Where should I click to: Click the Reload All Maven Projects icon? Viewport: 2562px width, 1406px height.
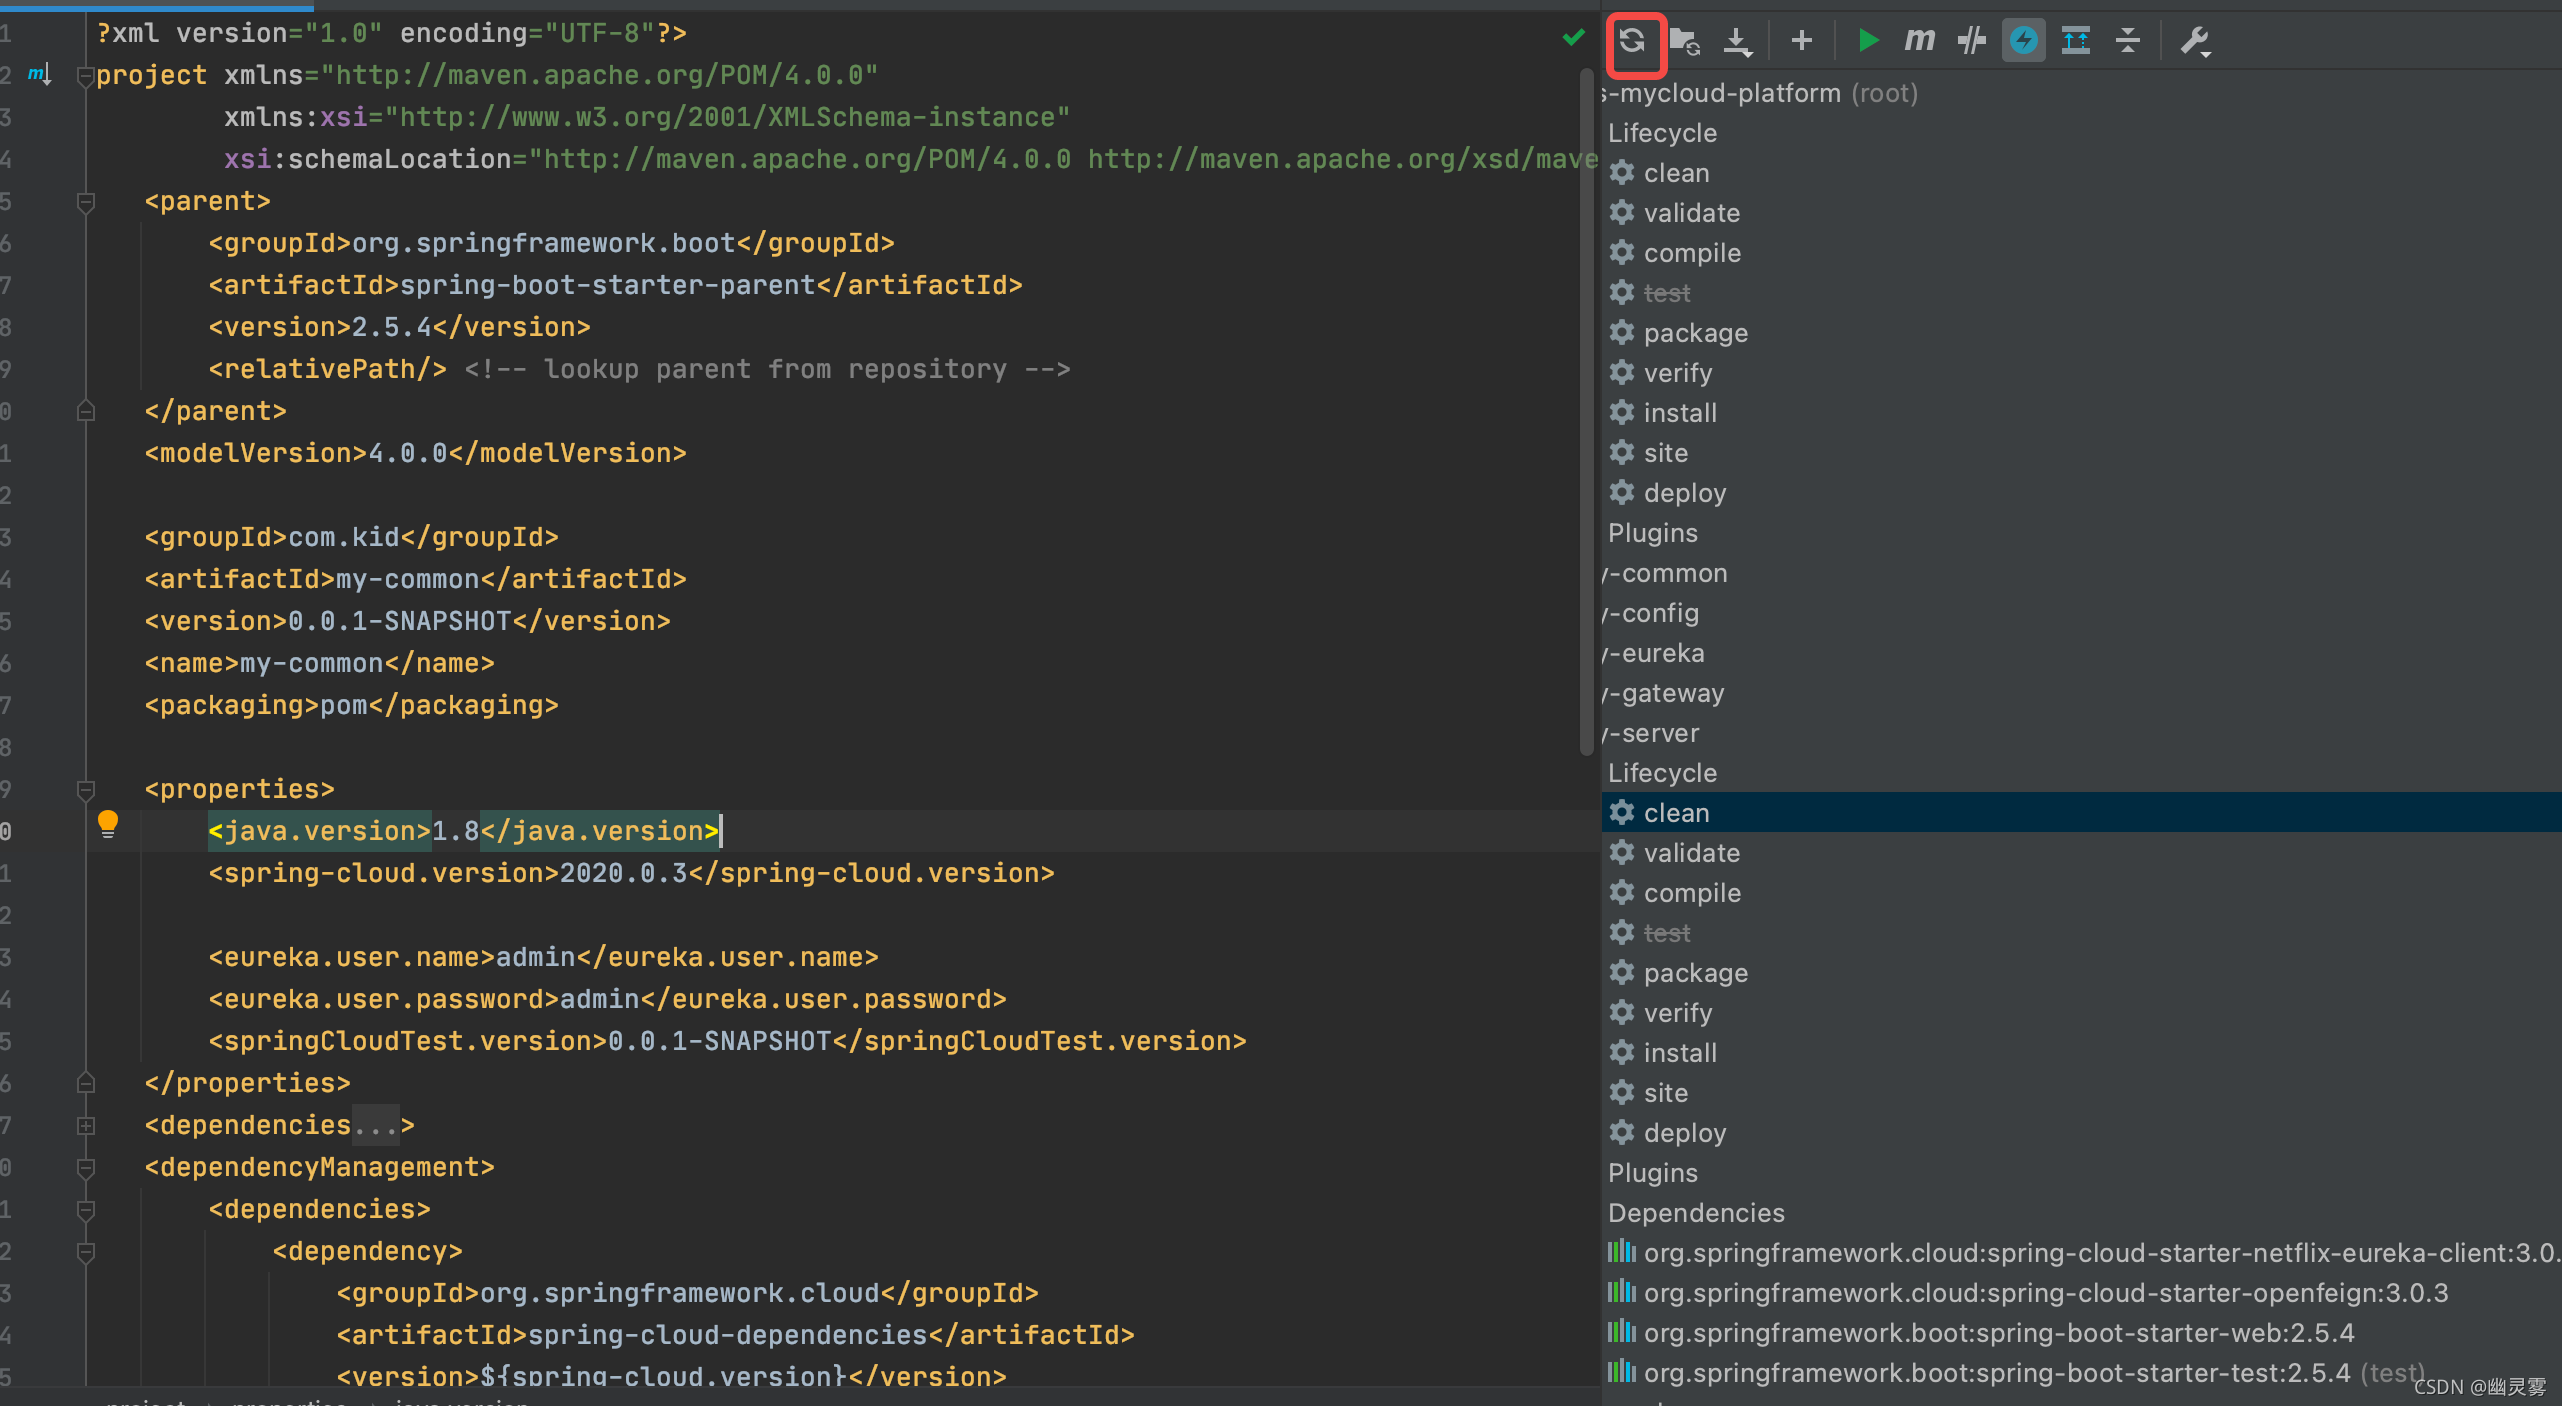tap(1634, 41)
